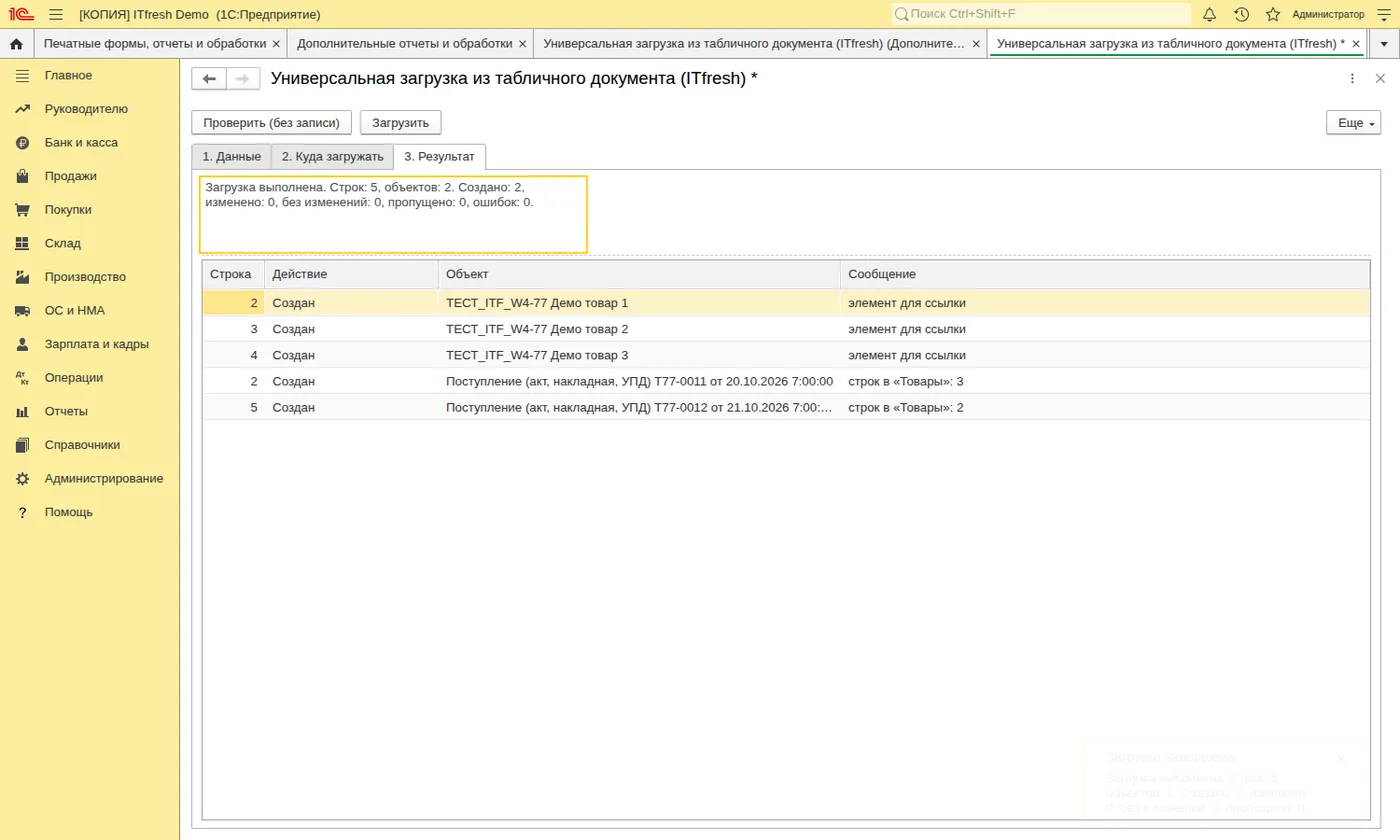
Task: Open notifications bell
Action: click(1209, 14)
